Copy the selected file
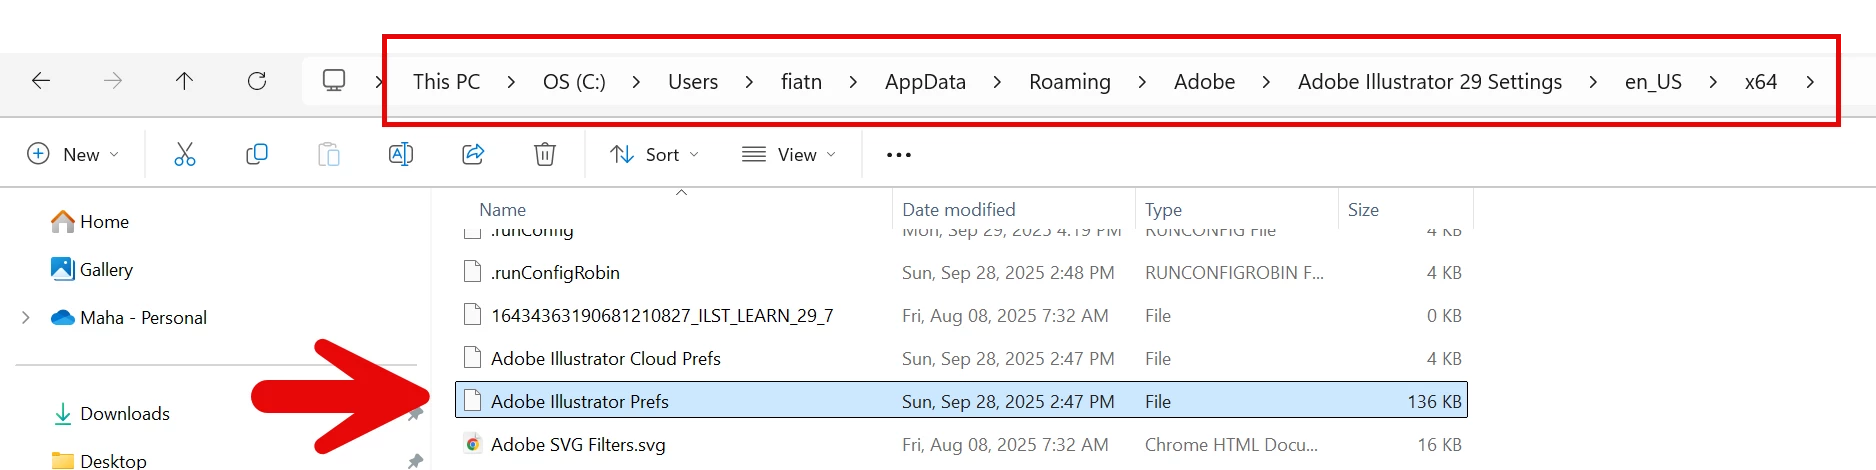This screenshot has height=470, width=1876. 257,154
